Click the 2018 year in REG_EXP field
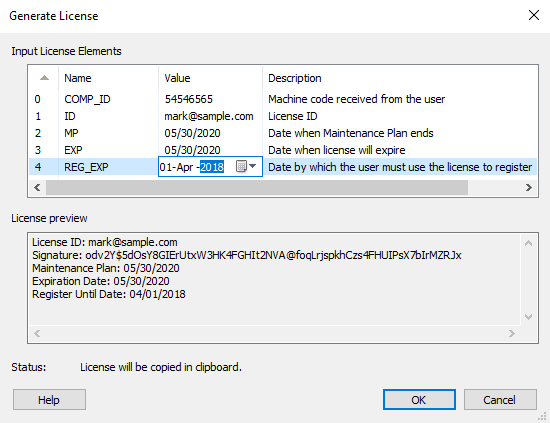The image size is (550, 423). [212, 167]
